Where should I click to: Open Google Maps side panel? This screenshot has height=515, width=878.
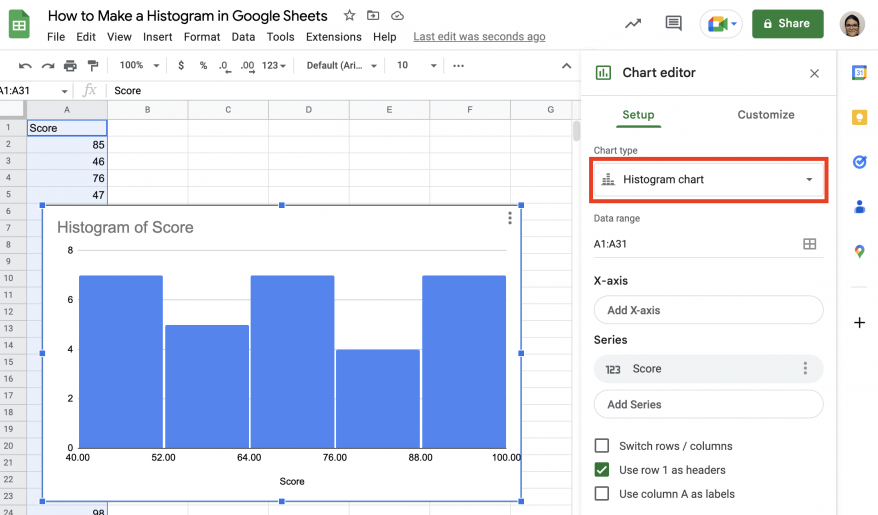pos(859,251)
